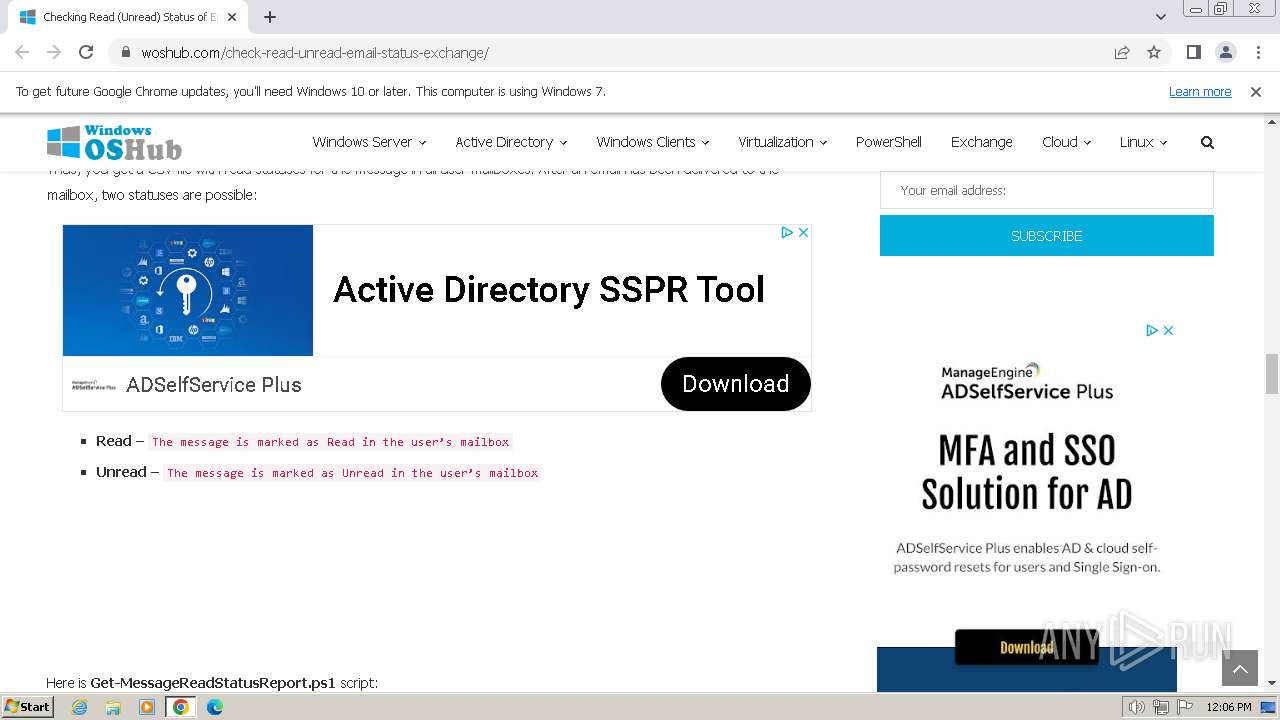
Task: Click the Download button in the sidebar ad
Action: pos(1027,647)
